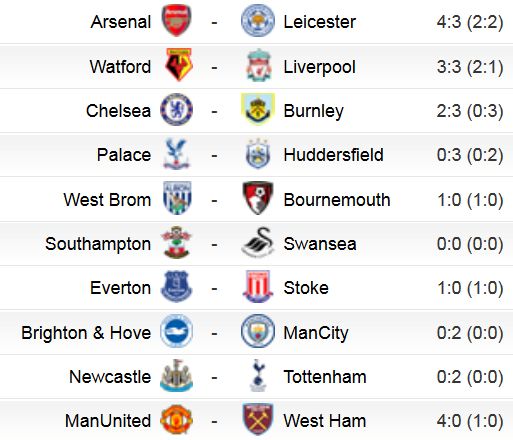This screenshot has height=440, width=513.
Task: Click the ManUnited 4:0 (1:0) result
Action: click(x=470, y=421)
